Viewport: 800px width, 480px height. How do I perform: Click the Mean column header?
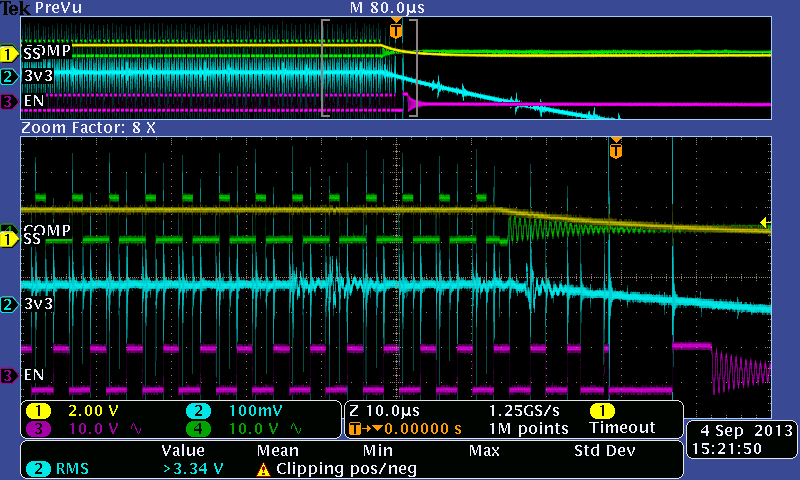pos(277,450)
